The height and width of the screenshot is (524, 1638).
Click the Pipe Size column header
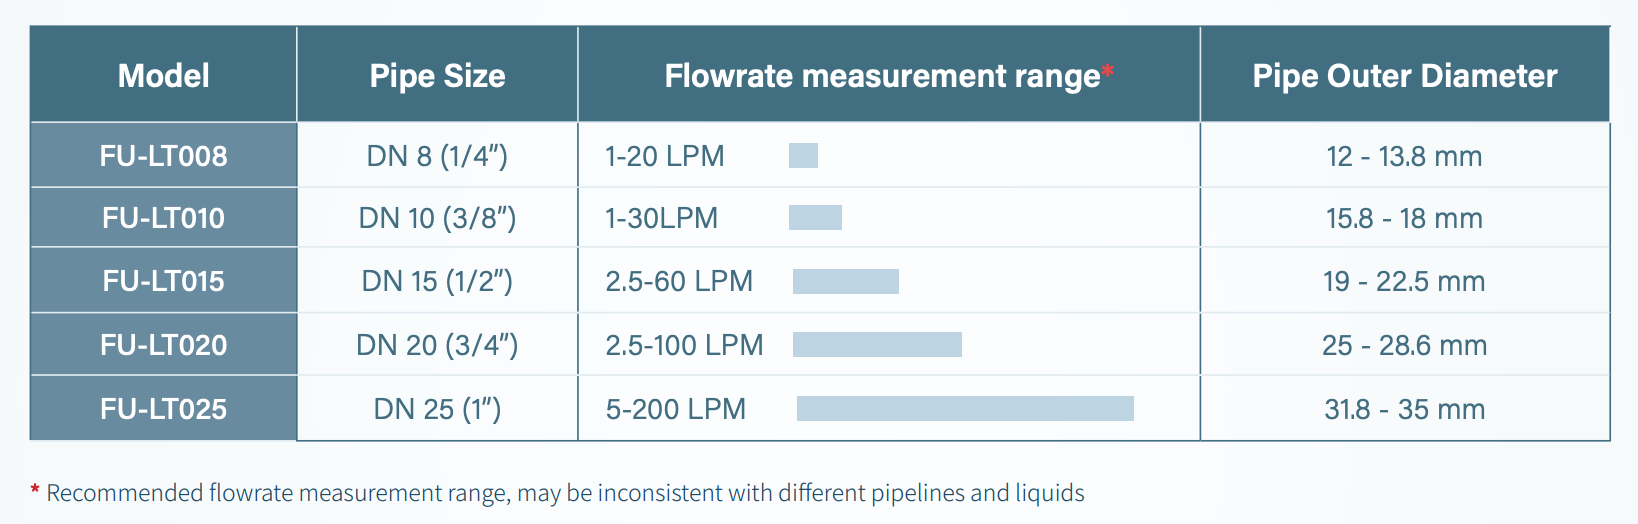[x=437, y=76]
